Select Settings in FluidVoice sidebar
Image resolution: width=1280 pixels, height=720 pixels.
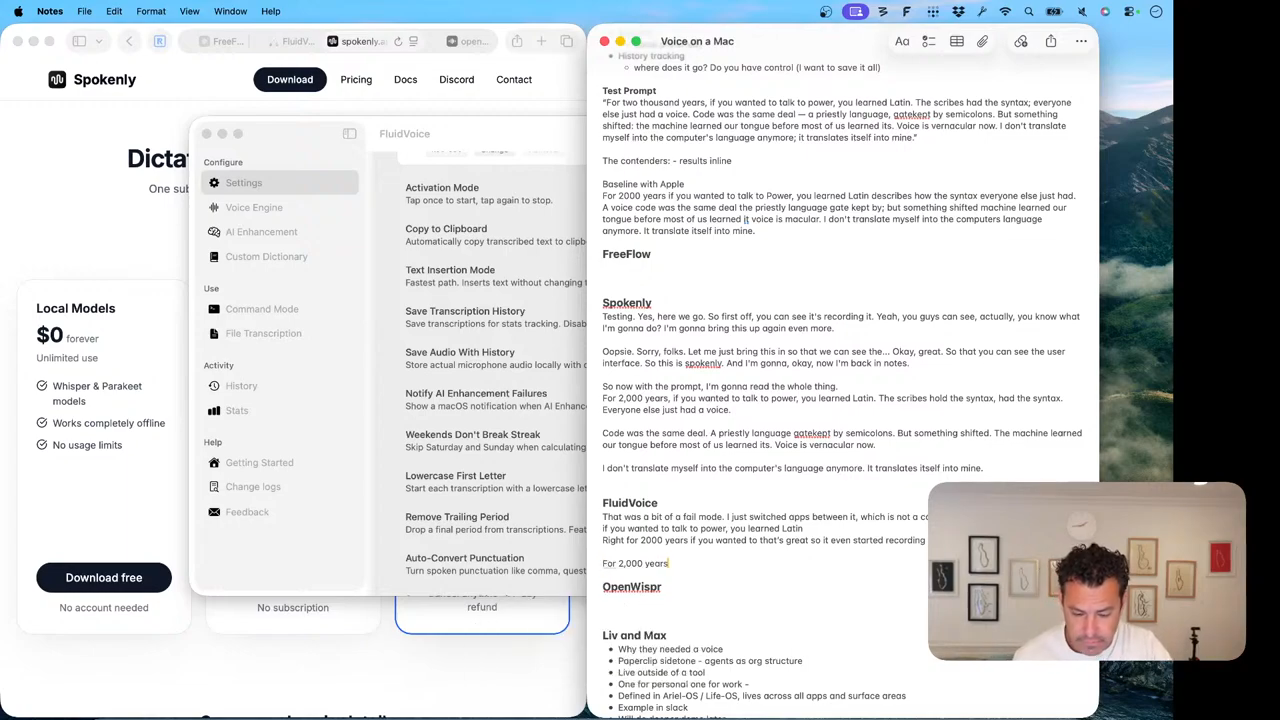[x=280, y=183]
